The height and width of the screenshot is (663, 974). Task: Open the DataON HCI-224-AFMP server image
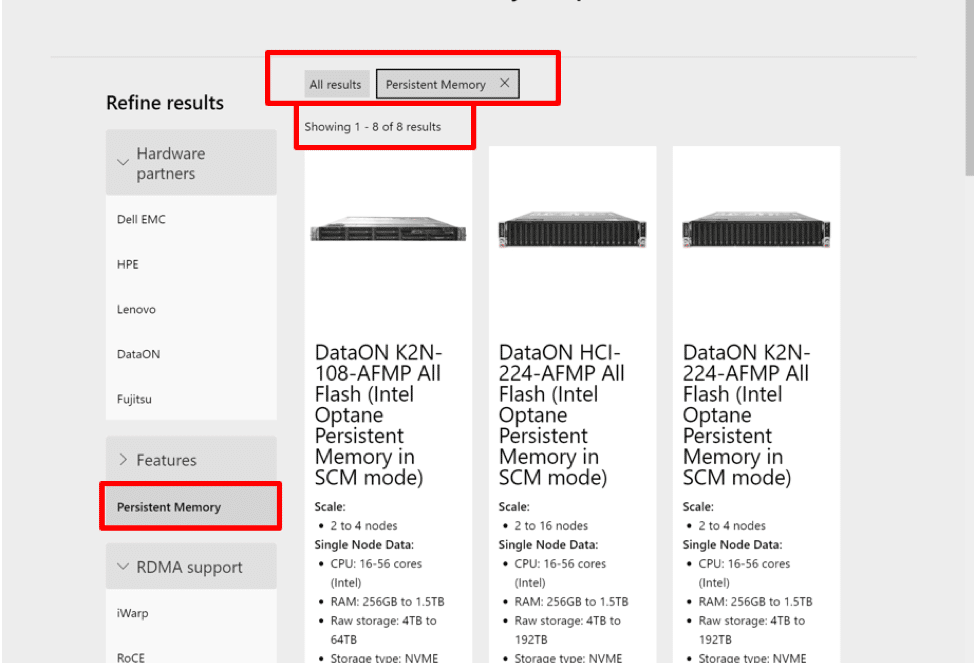[572, 229]
